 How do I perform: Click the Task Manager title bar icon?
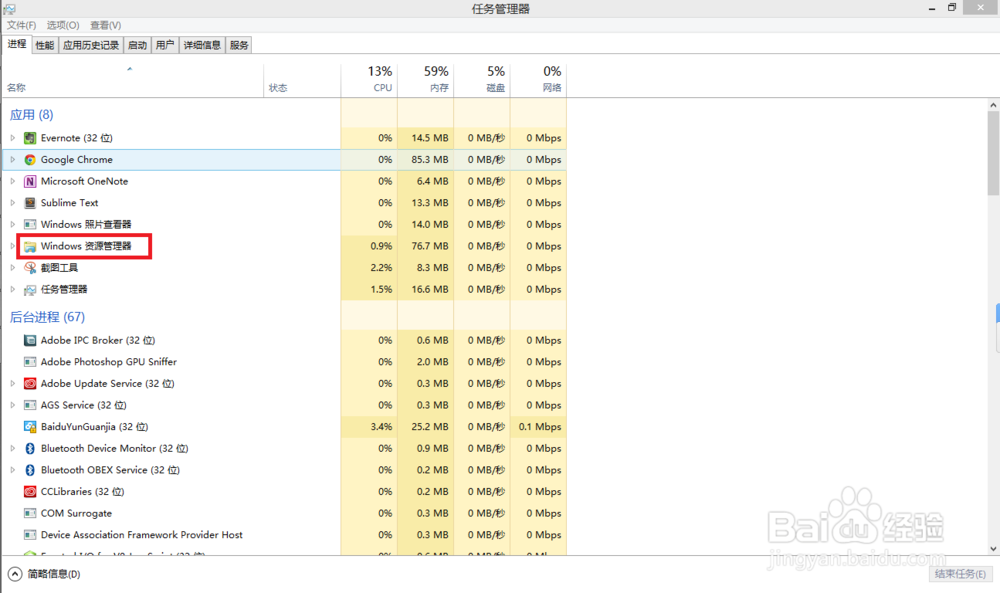tap(9, 9)
